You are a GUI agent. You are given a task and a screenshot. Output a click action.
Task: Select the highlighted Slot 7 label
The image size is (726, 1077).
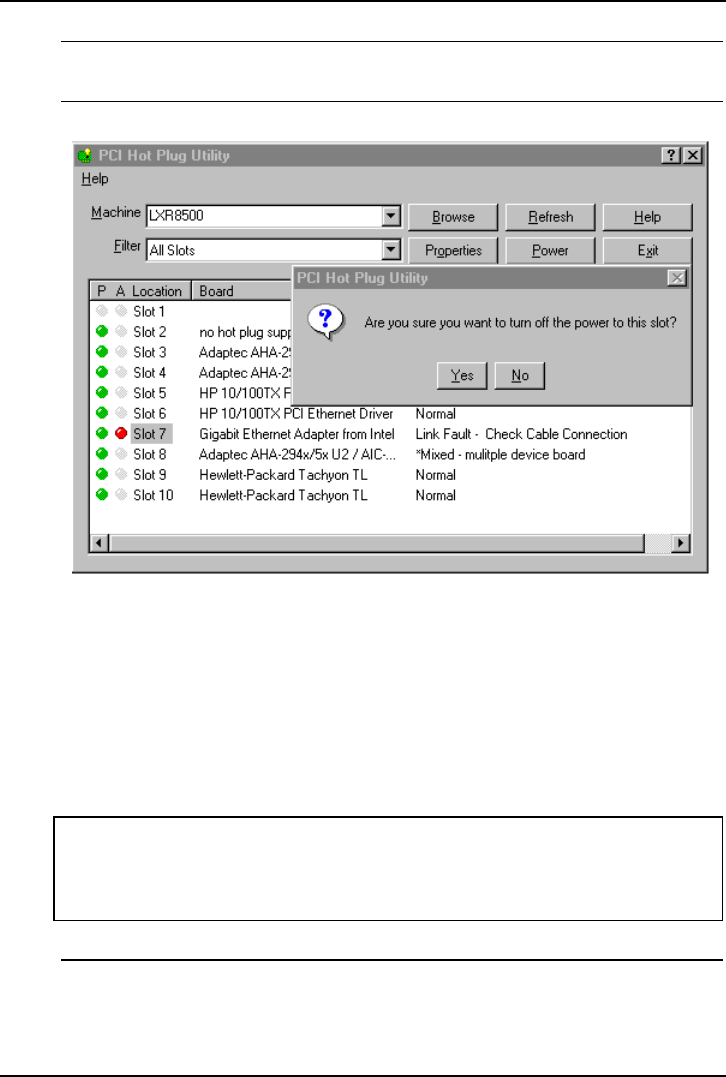point(150,433)
